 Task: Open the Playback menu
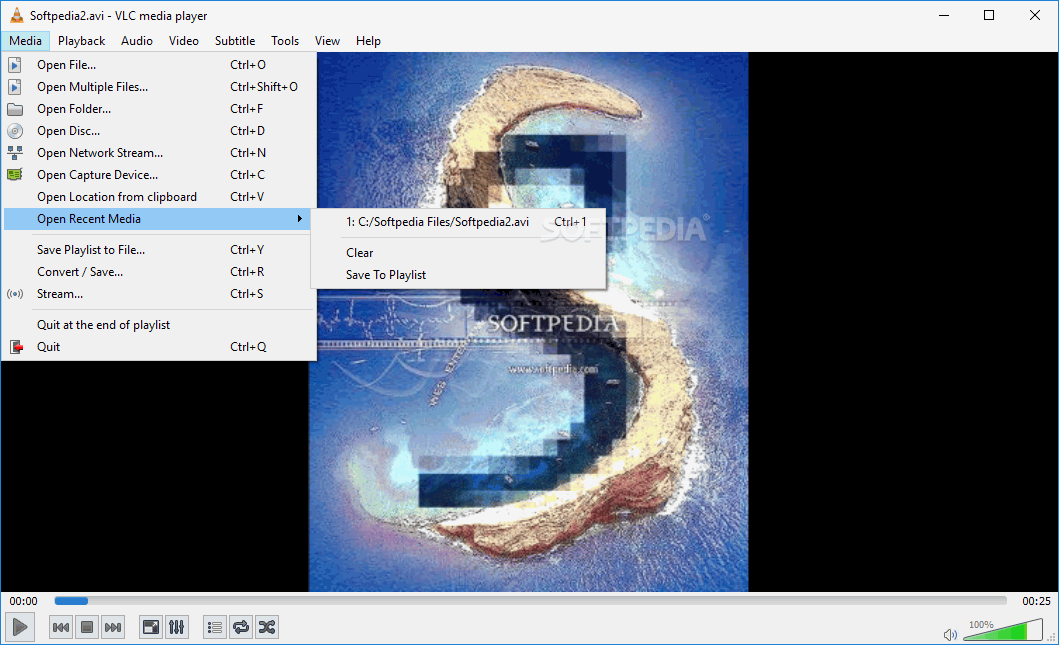click(x=82, y=41)
